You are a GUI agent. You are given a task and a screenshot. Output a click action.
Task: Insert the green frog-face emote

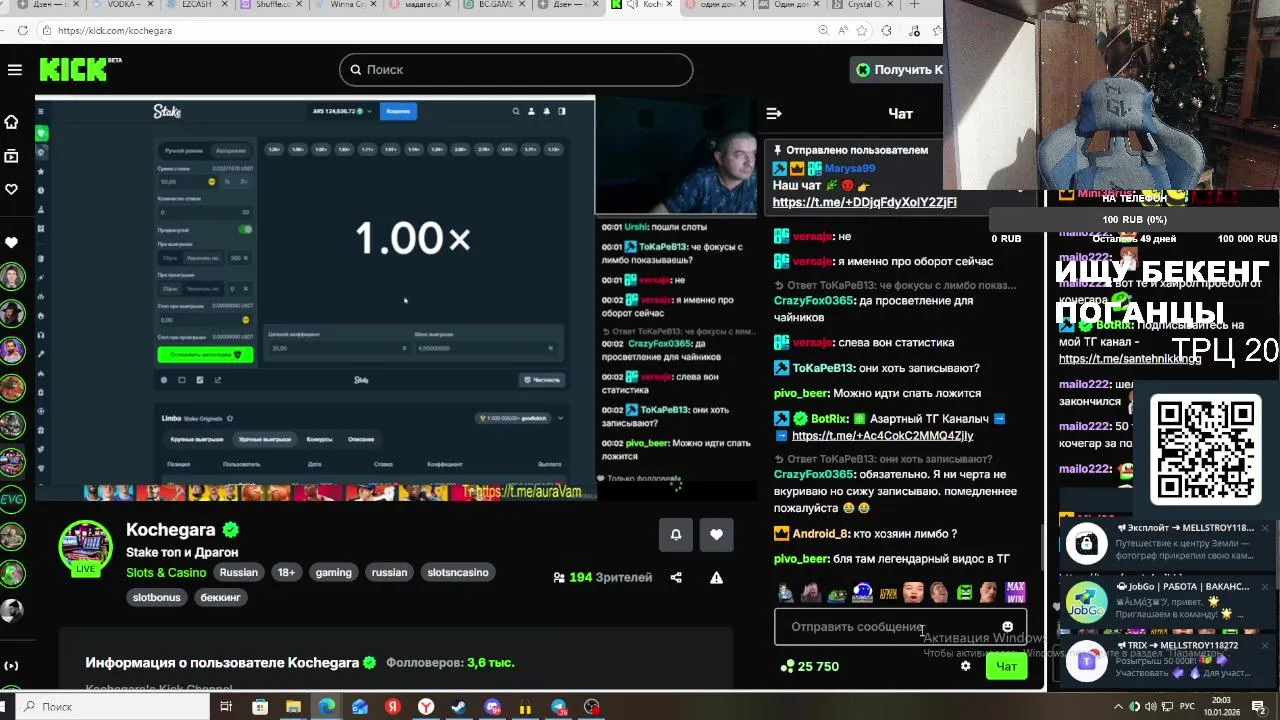(x=964, y=592)
